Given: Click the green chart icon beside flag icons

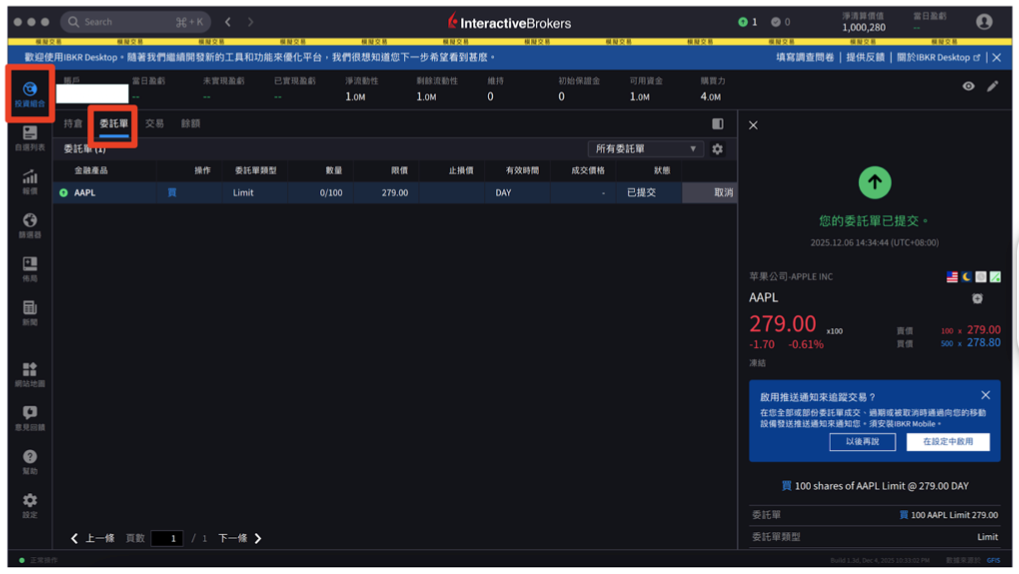Looking at the screenshot, I should [x=995, y=277].
